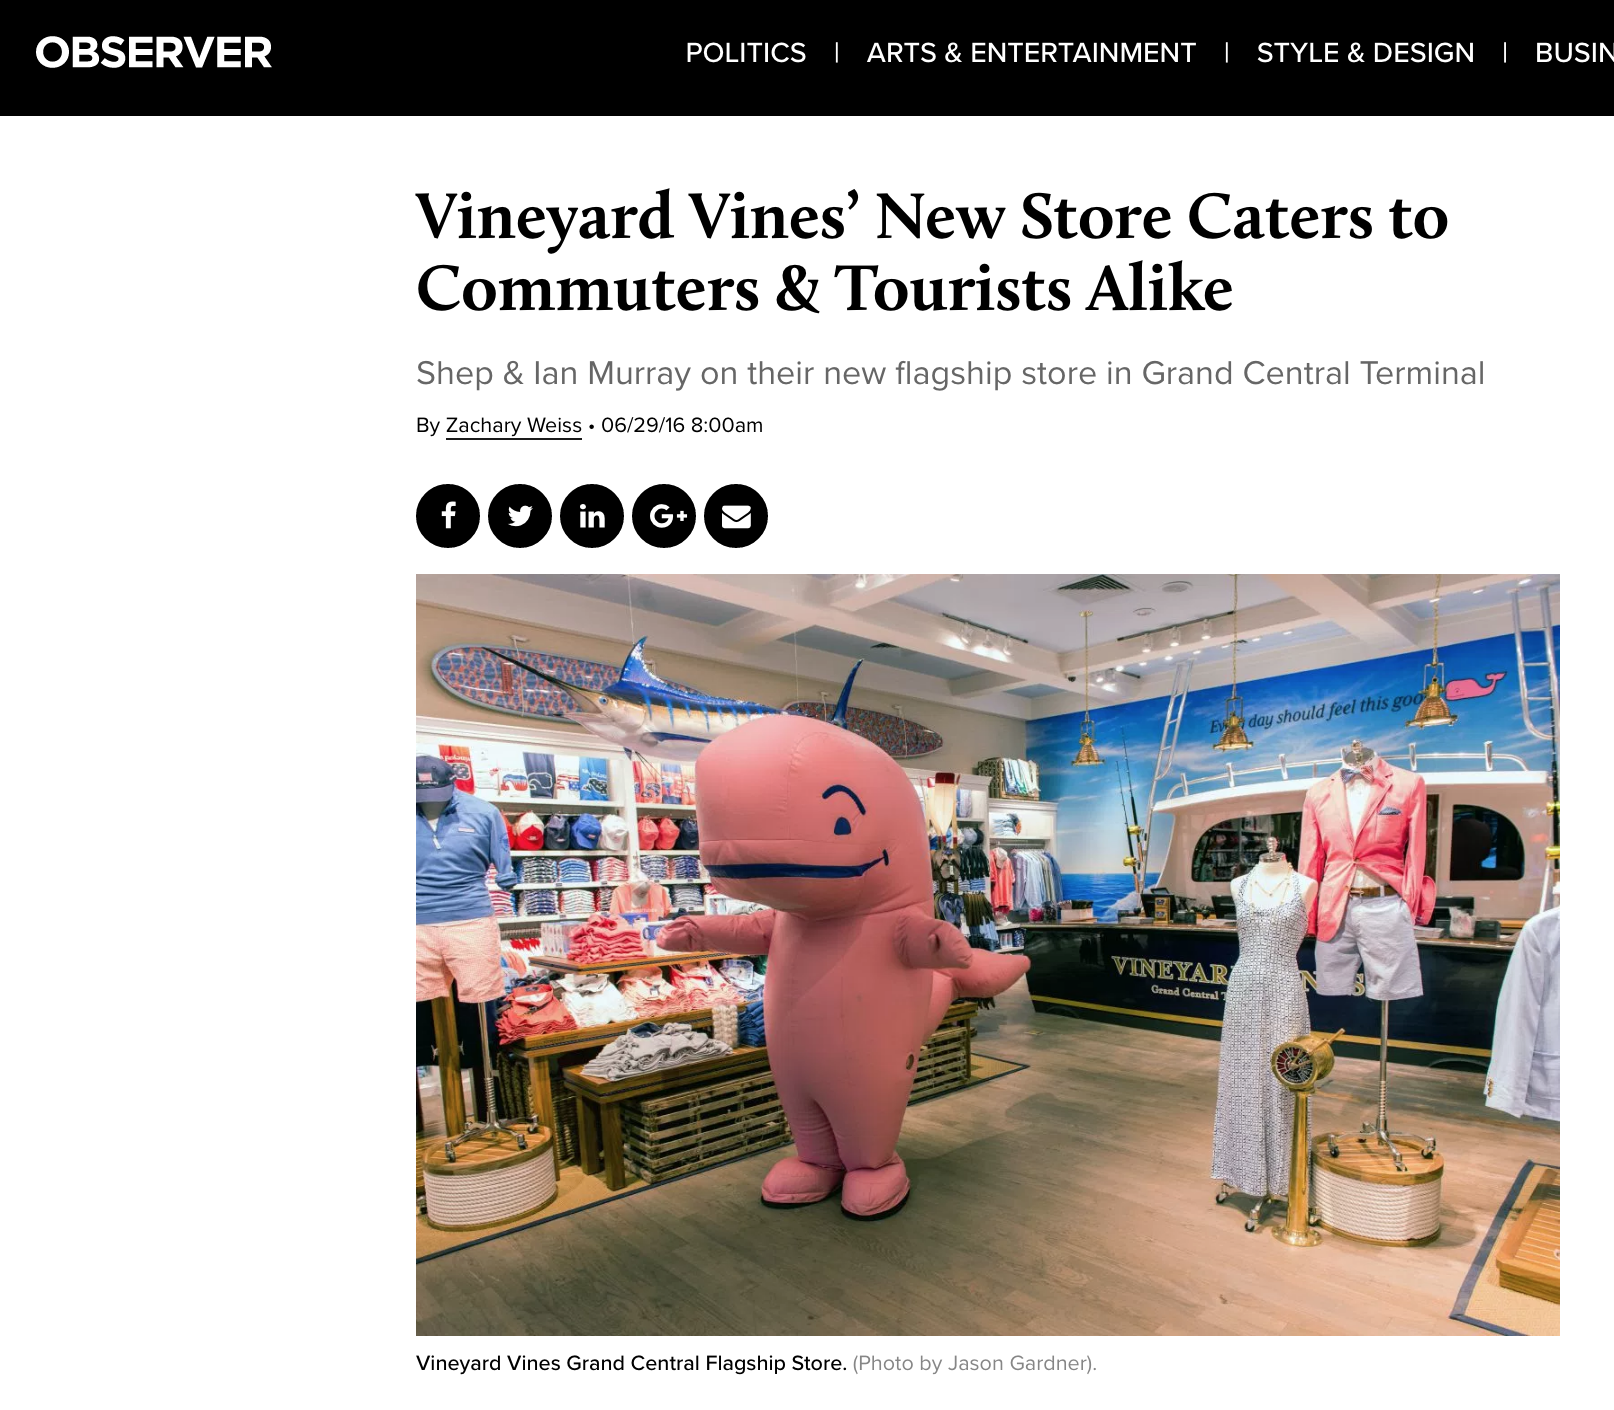Open the Arts & Entertainment section
The height and width of the screenshot is (1410, 1614).
point(1031,53)
